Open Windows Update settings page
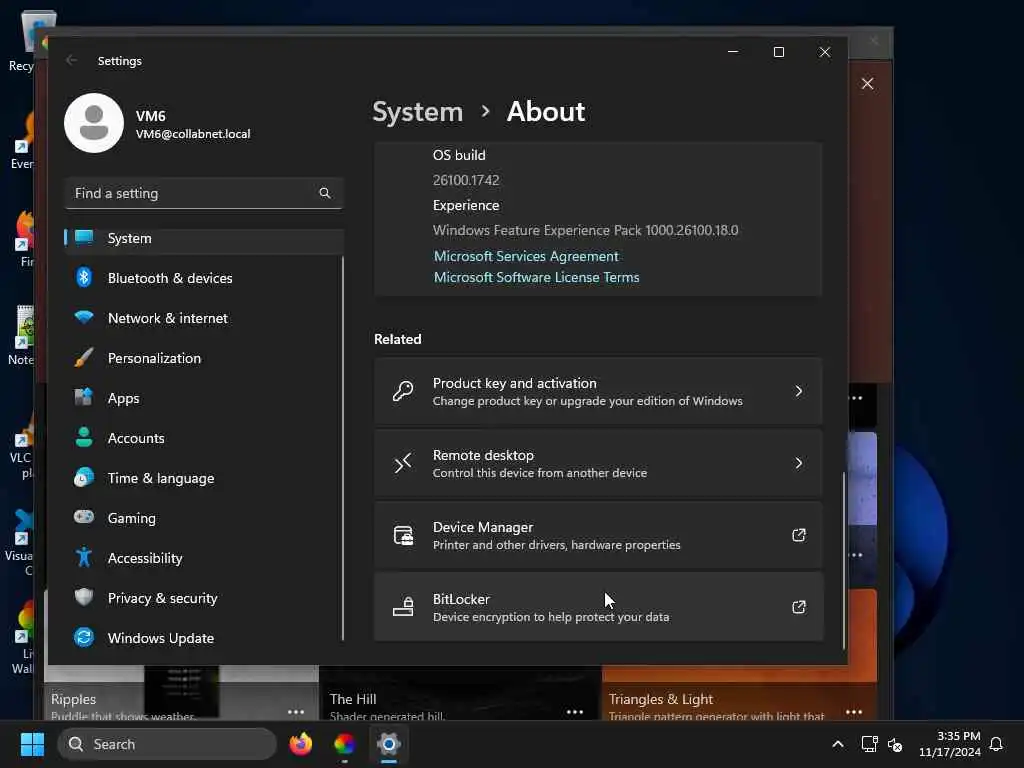Image resolution: width=1024 pixels, height=768 pixels. point(204,637)
